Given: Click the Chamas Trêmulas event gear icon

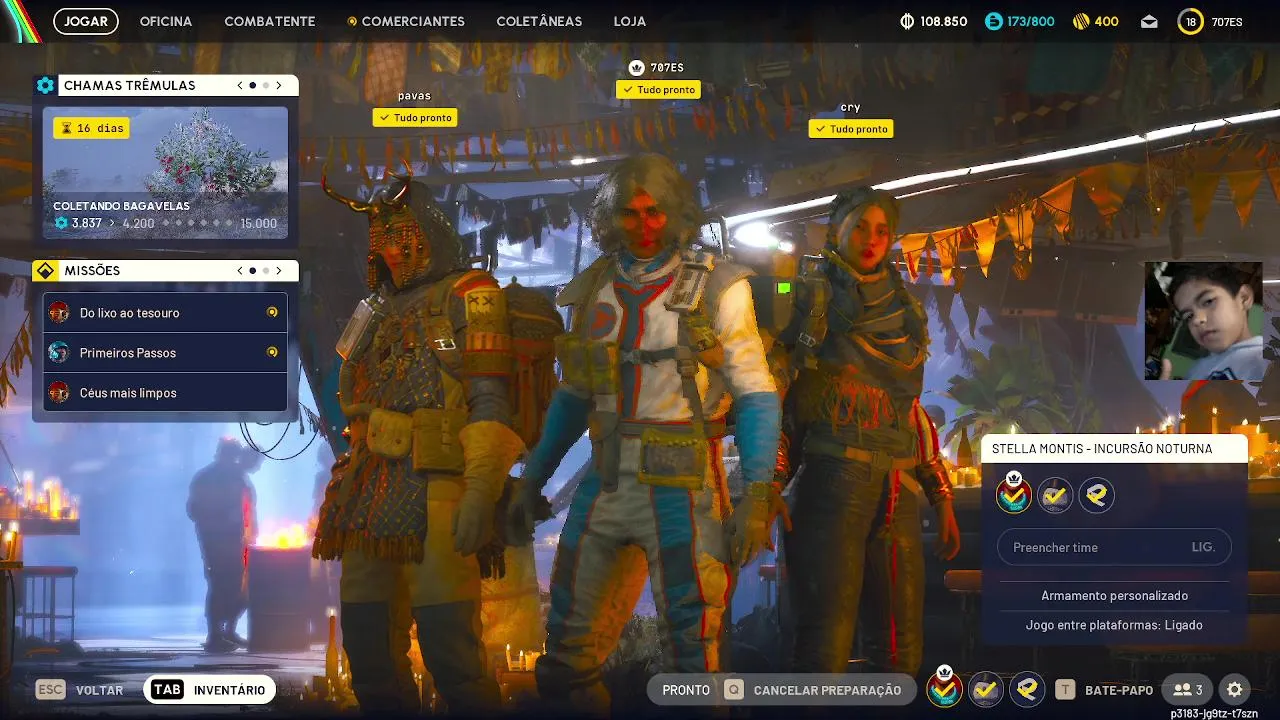Looking at the screenshot, I should (x=45, y=85).
